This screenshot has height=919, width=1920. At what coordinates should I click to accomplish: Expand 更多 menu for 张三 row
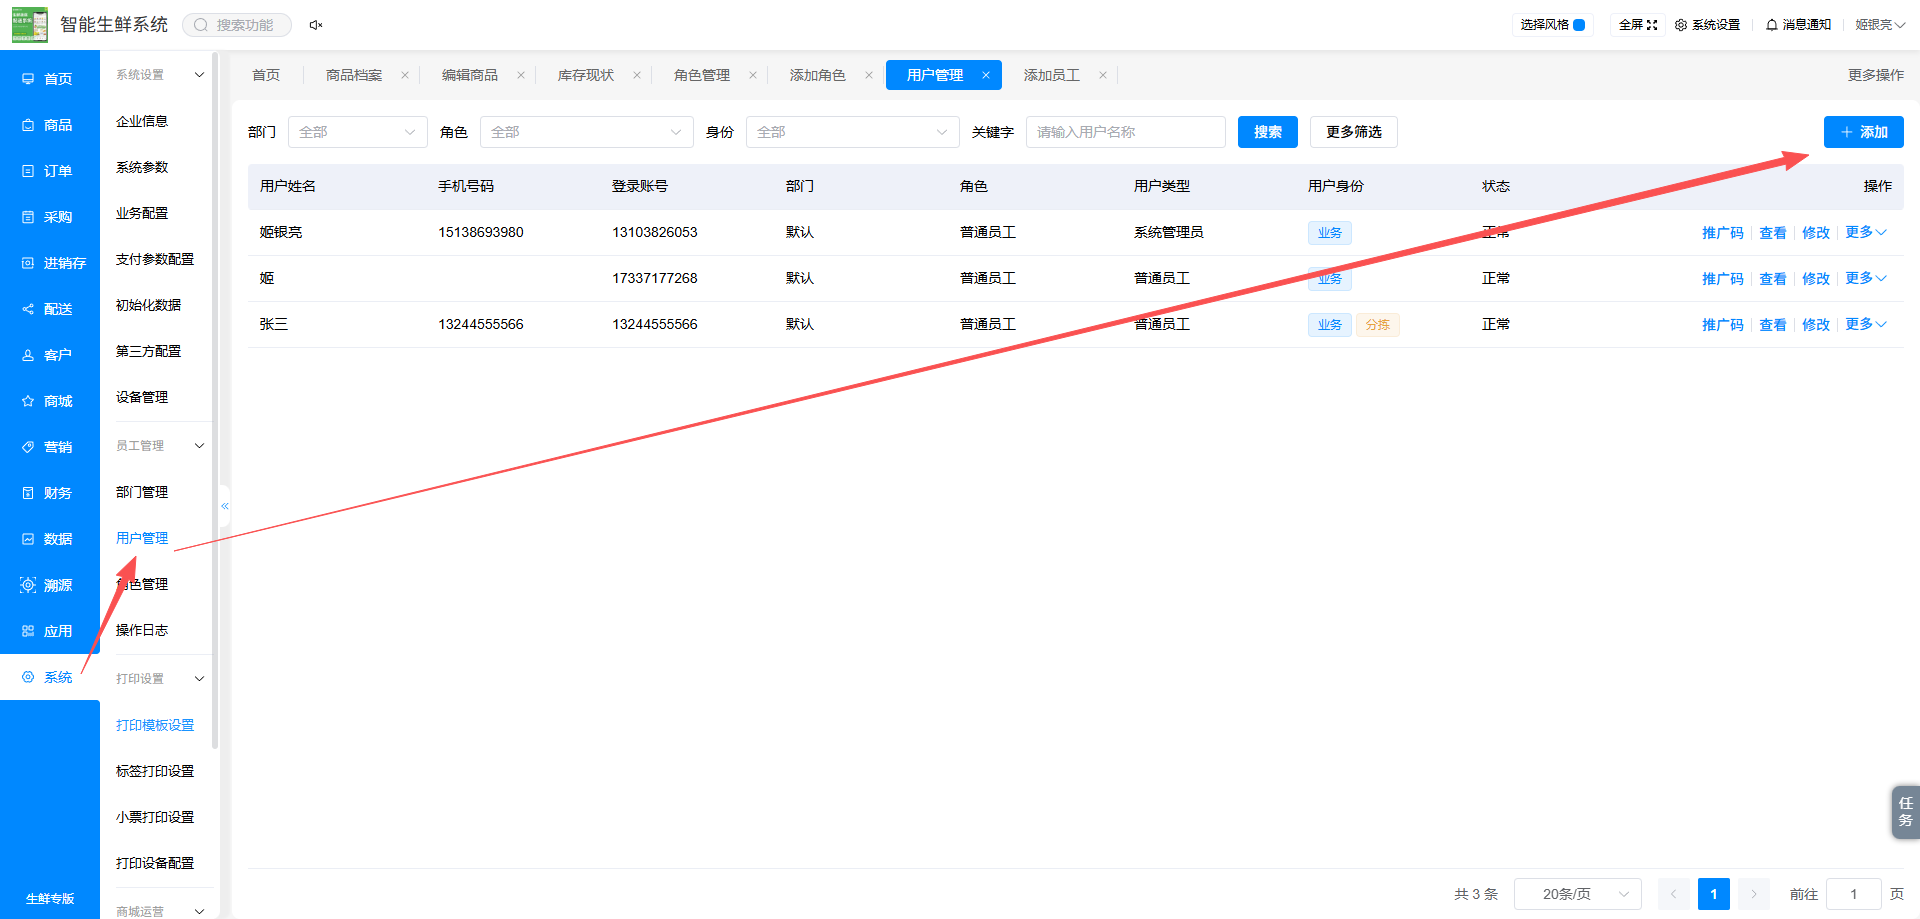[x=1866, y=324]
